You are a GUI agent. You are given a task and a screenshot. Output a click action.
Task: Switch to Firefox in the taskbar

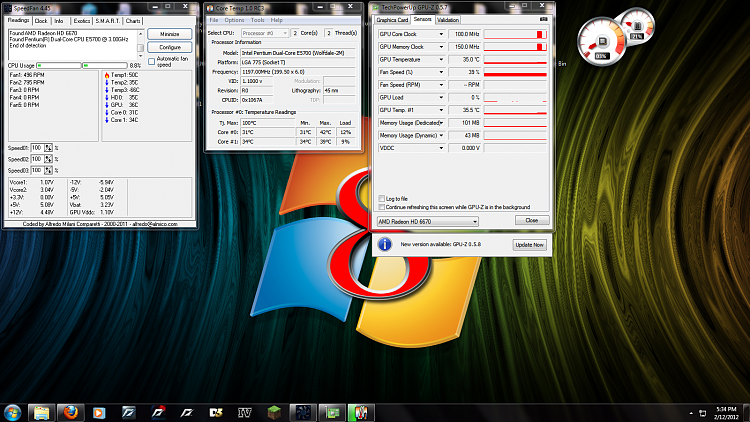(x=71, y=412)
